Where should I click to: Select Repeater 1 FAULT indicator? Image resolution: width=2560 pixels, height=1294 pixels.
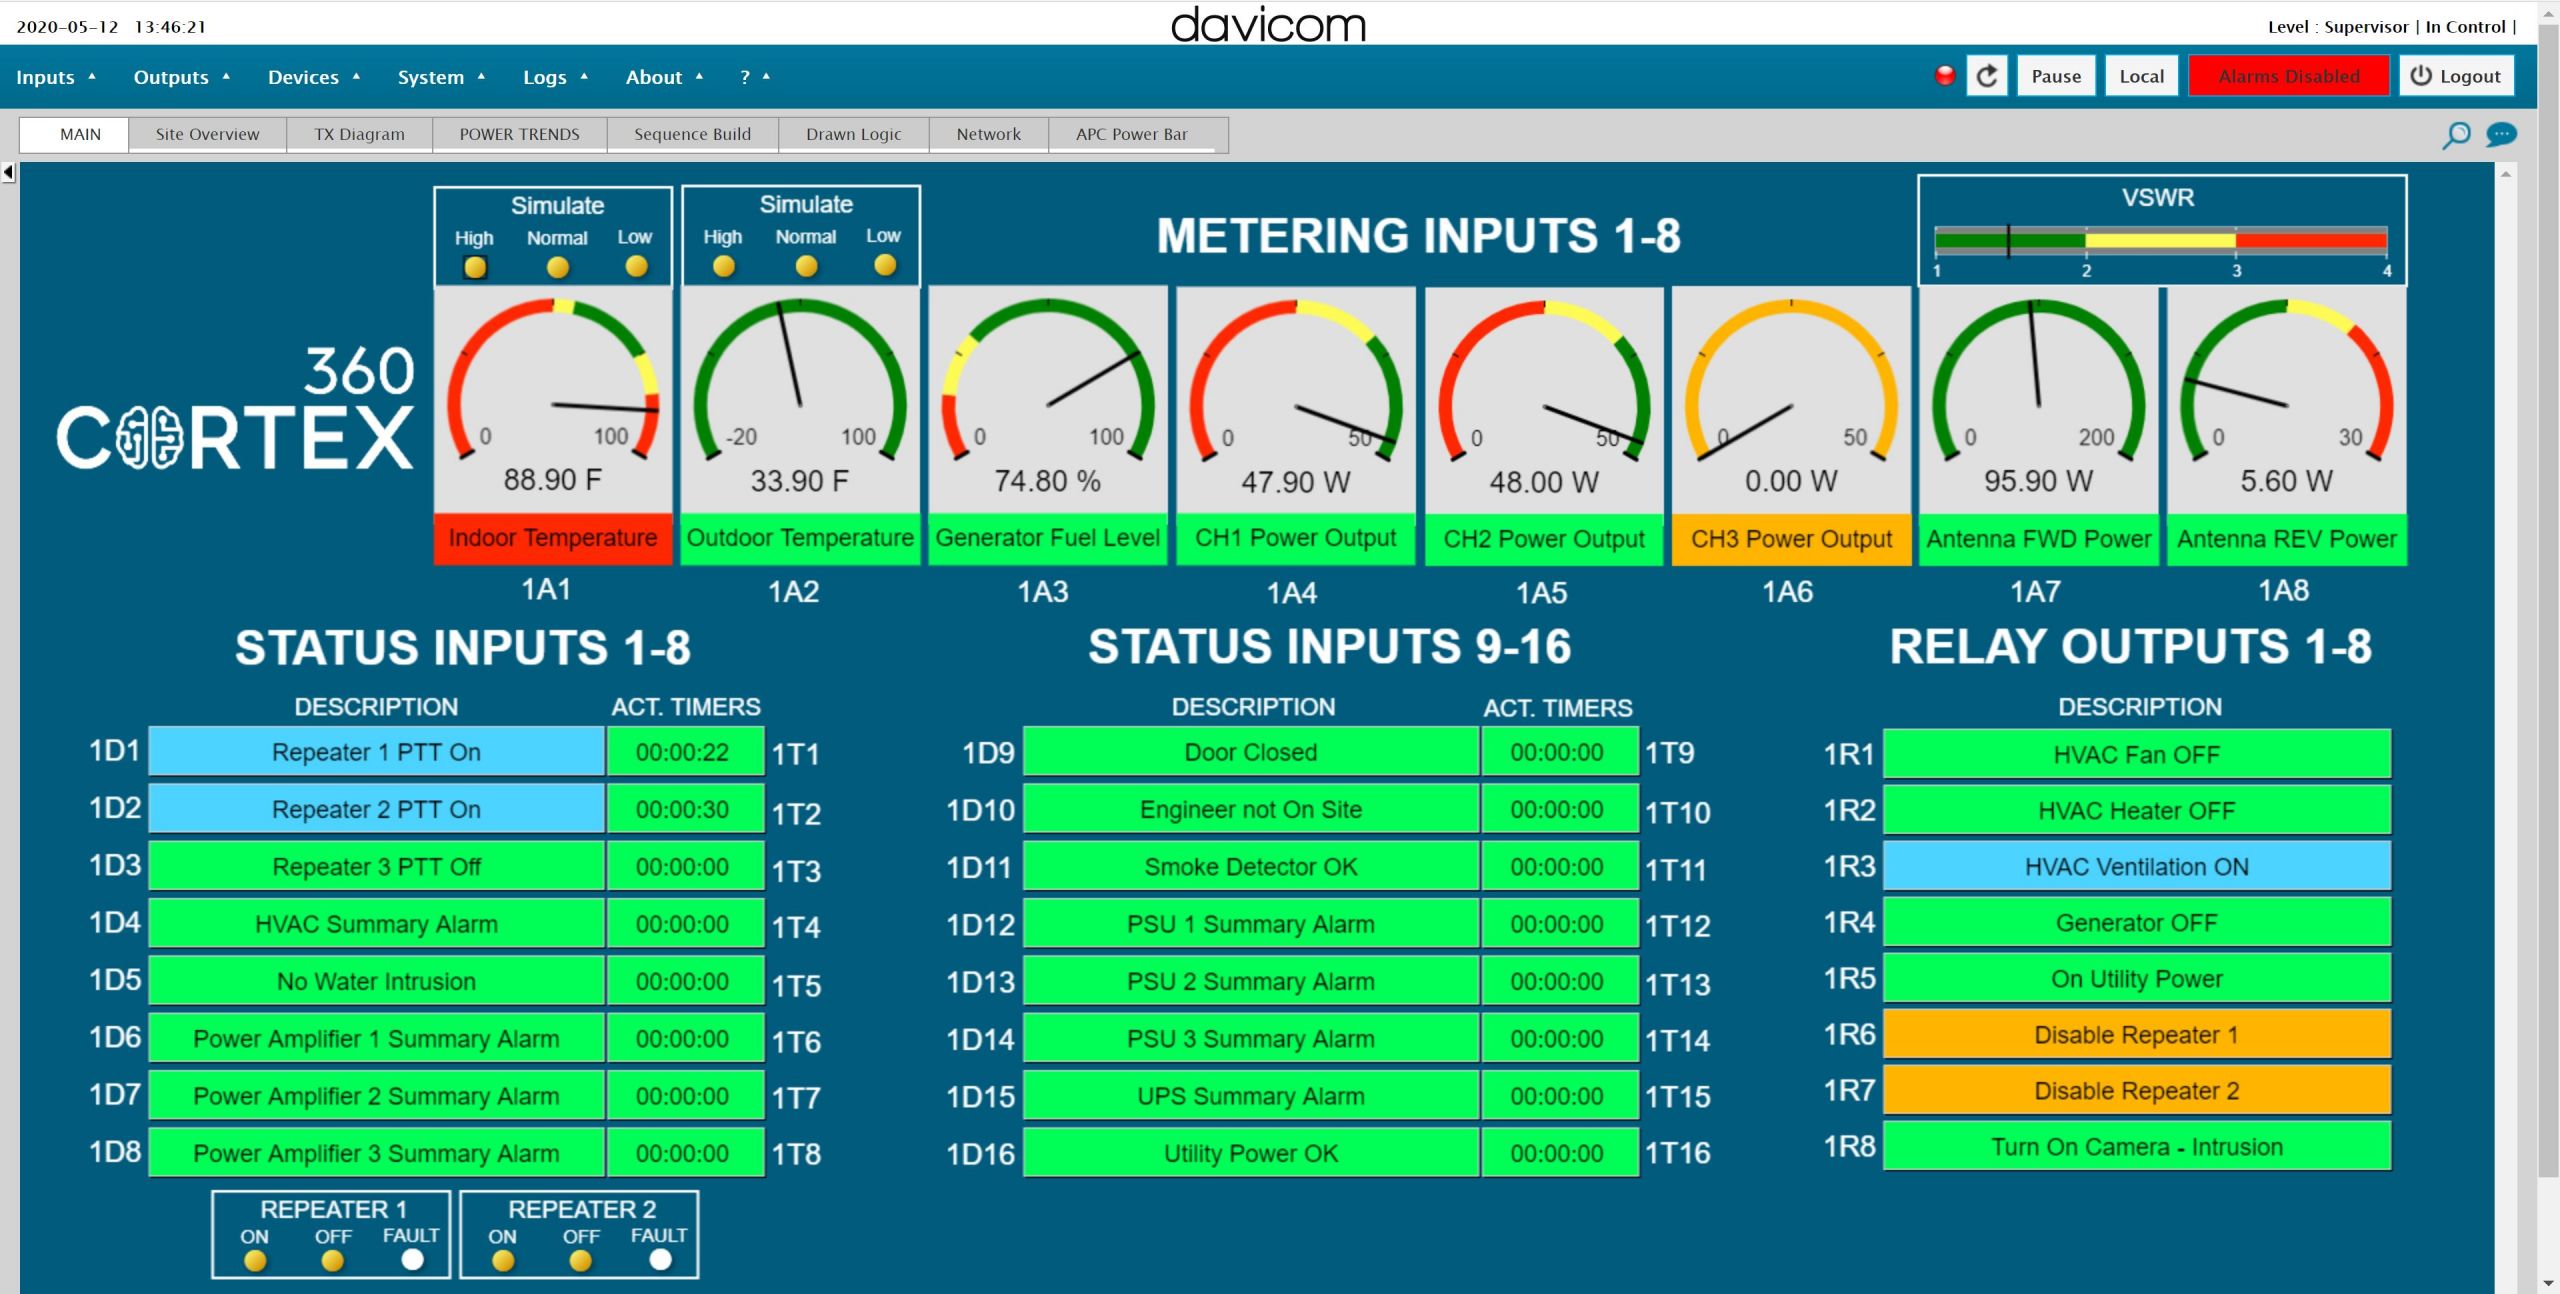pyautogui.click(x=412, y=1260)
